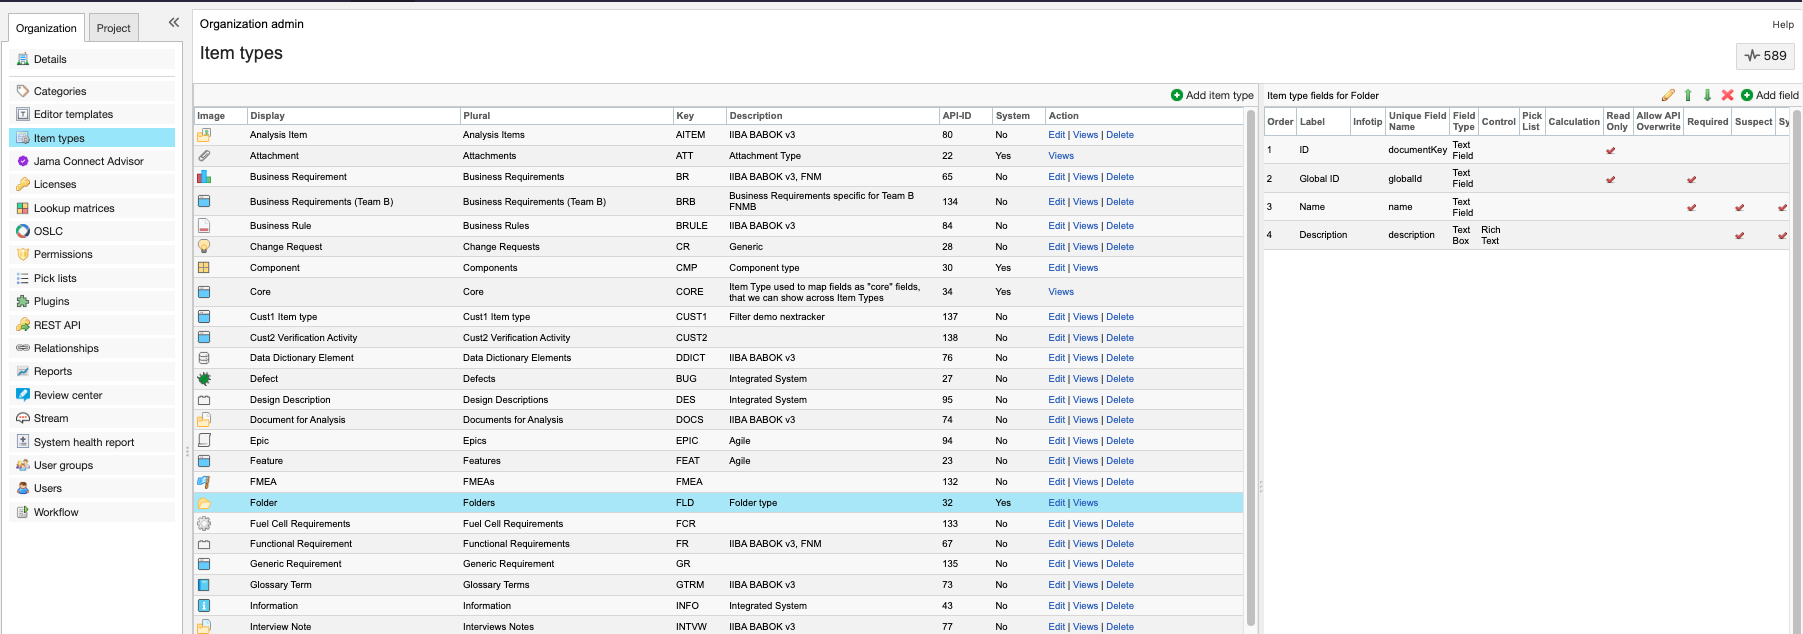This screenshot has height=634, width=1803.
Task: Click the Data Dictionary Element database icon
Action: [204, 358]
